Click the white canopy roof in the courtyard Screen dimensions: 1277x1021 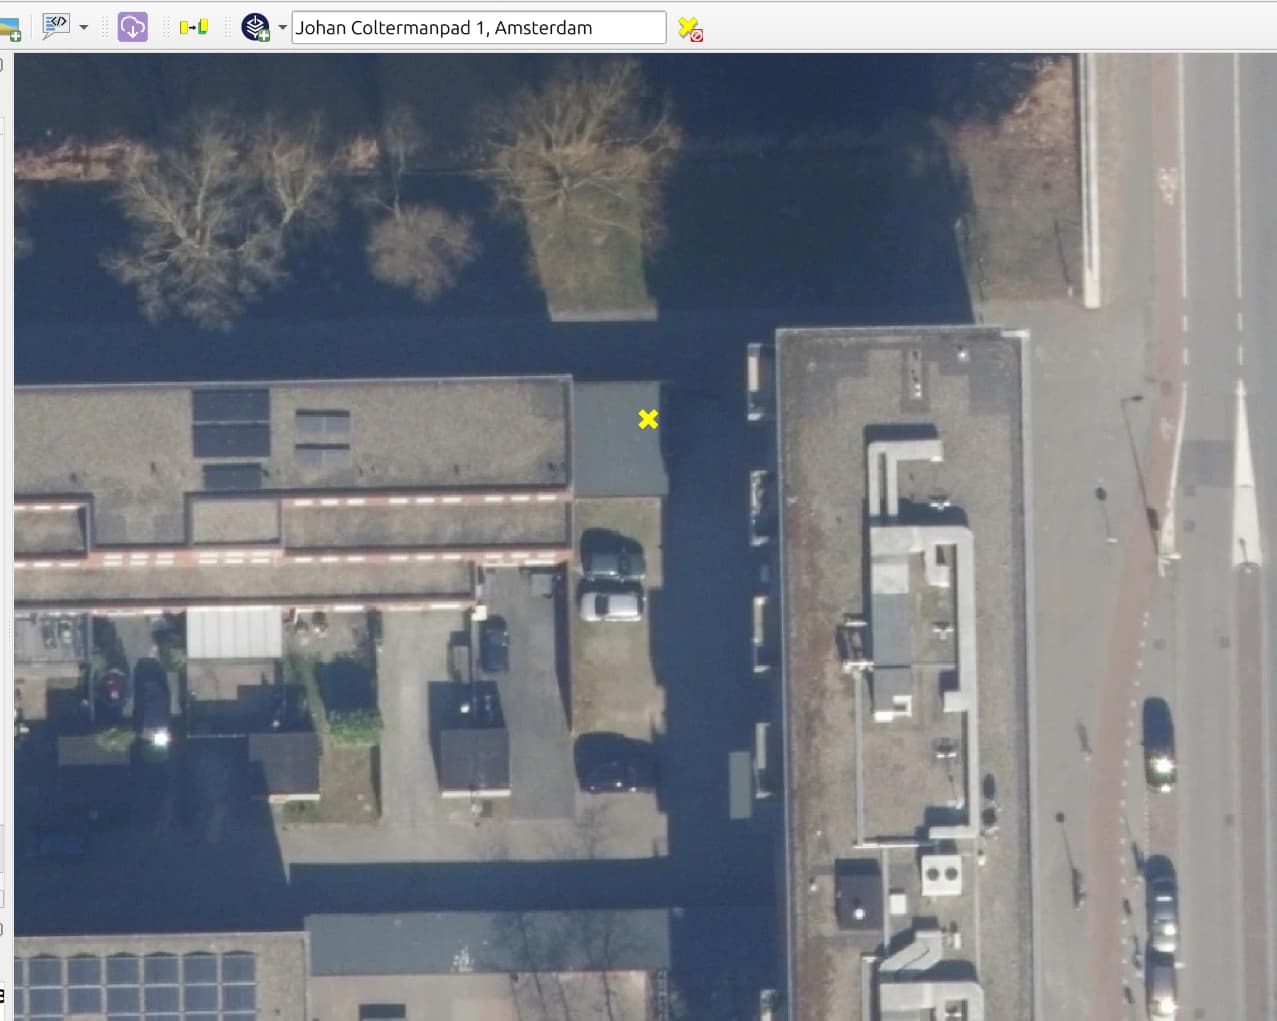234,632
